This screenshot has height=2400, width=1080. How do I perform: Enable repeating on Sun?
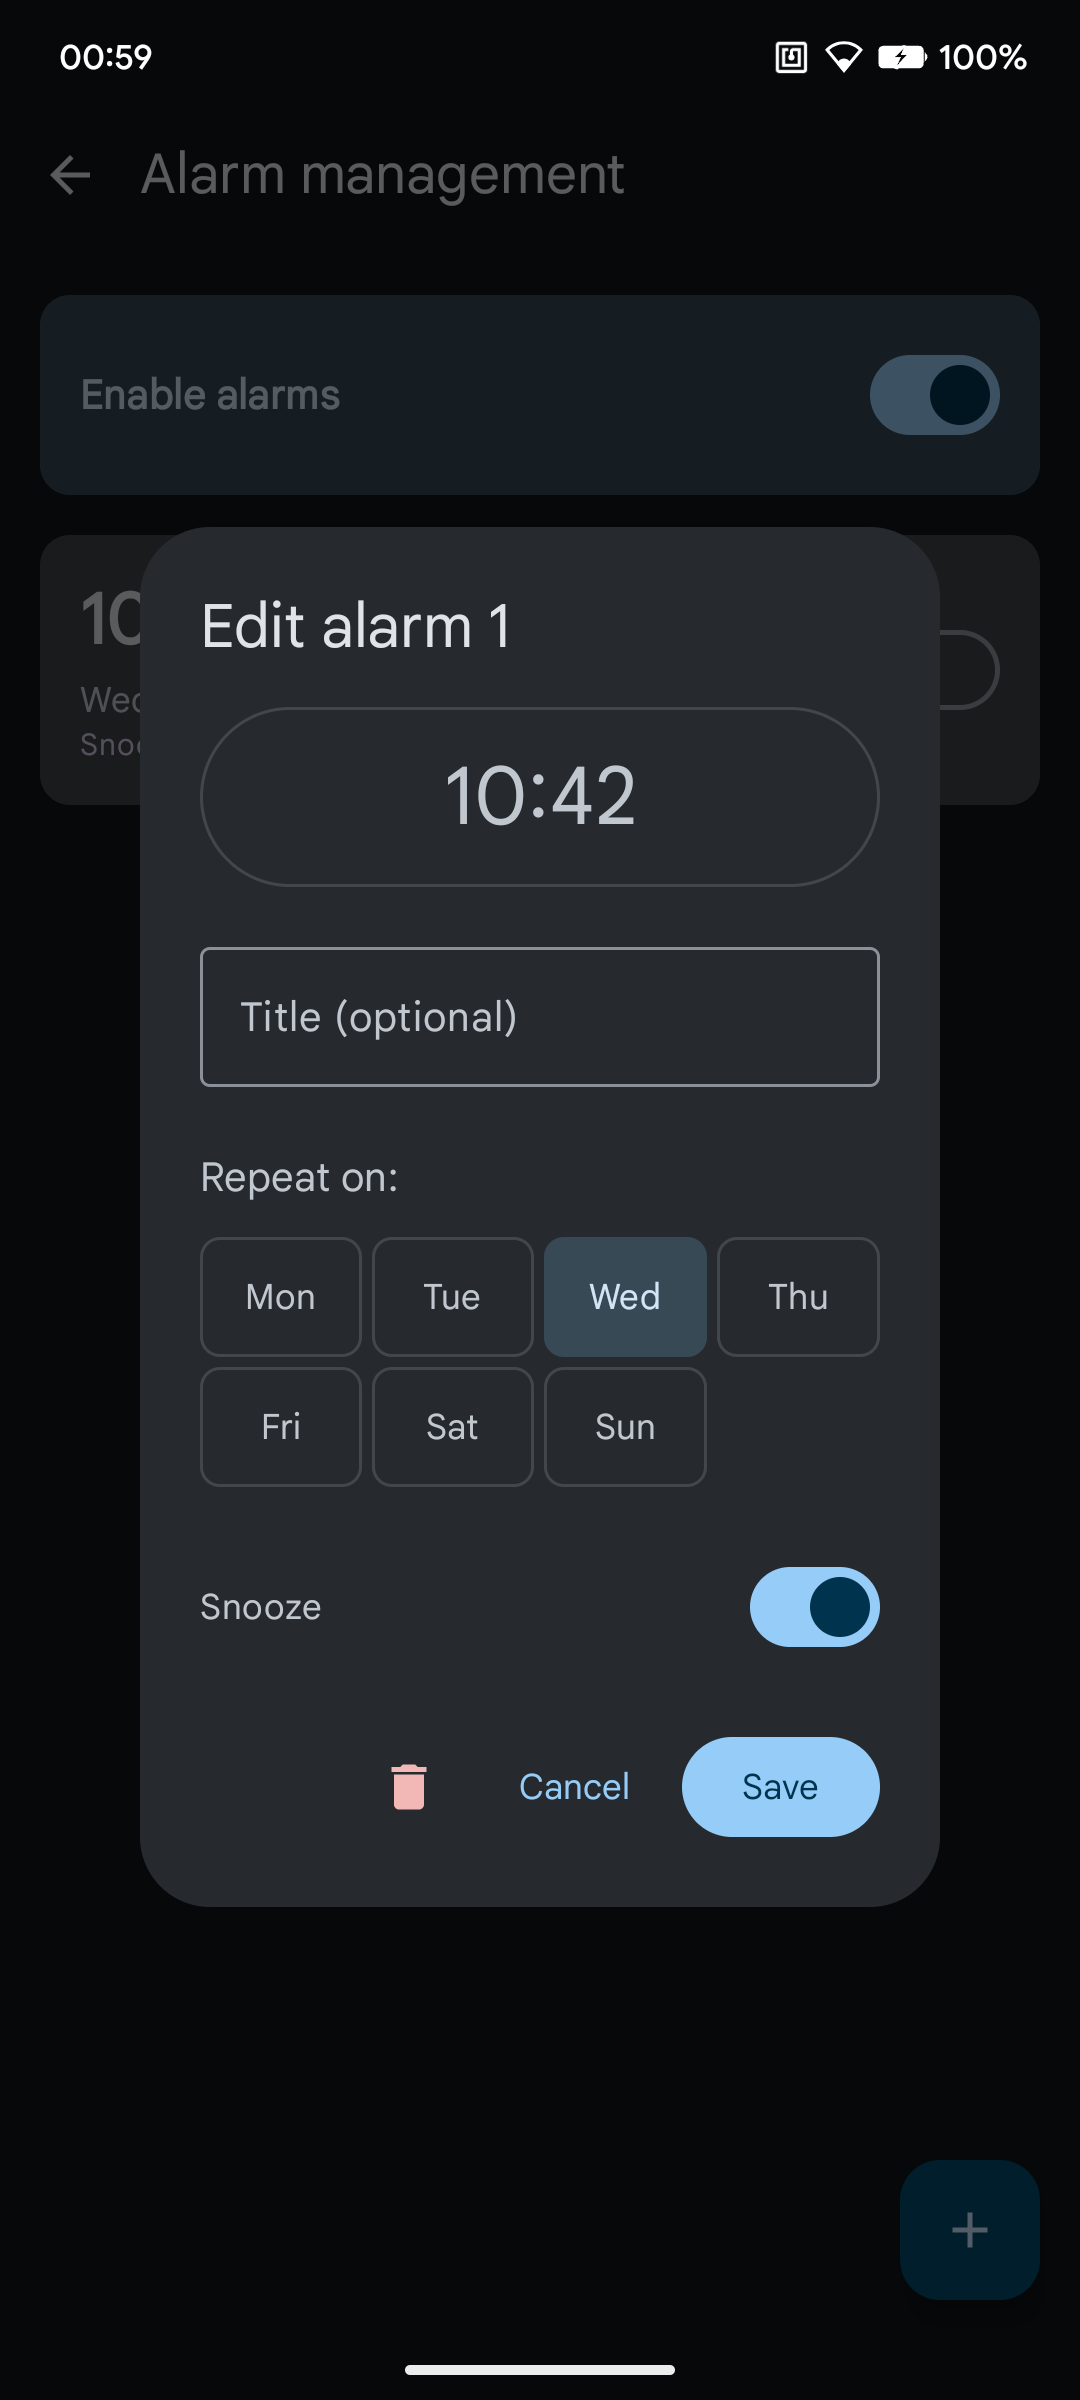[625, 1426]
